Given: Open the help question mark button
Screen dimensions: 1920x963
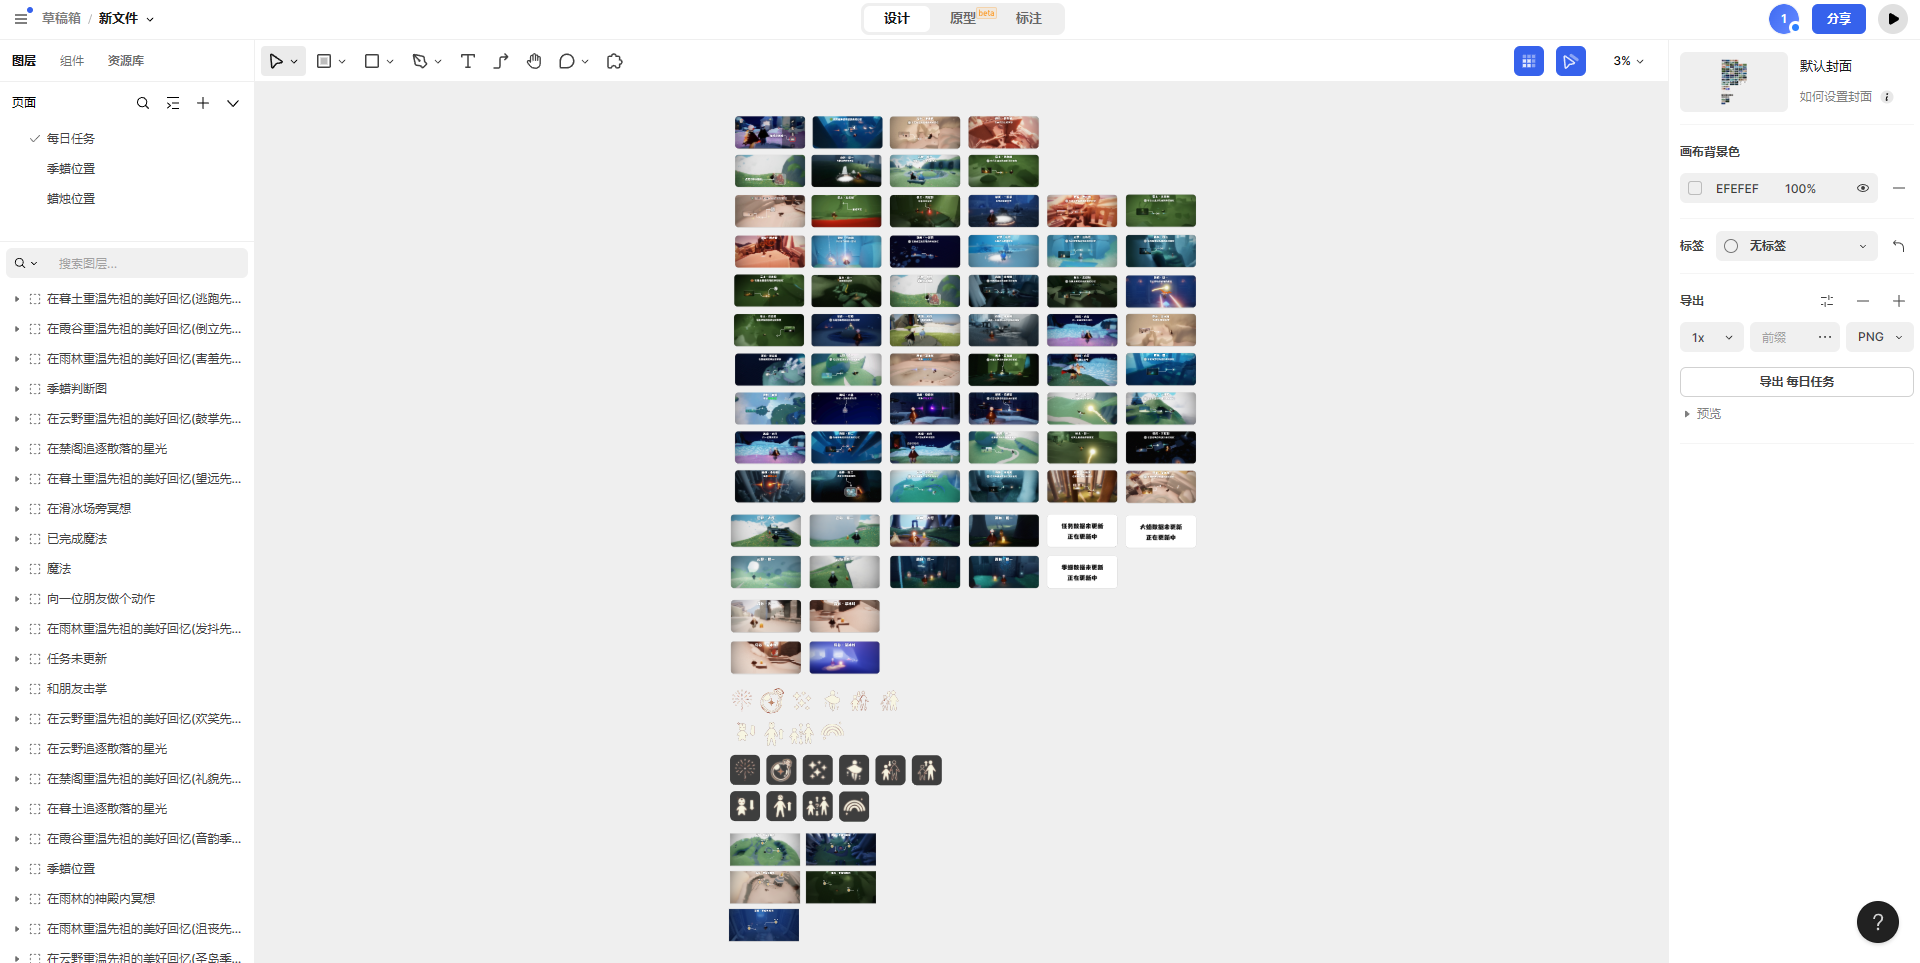Looking at the screenshot, I should click(x=1878, y=922).
